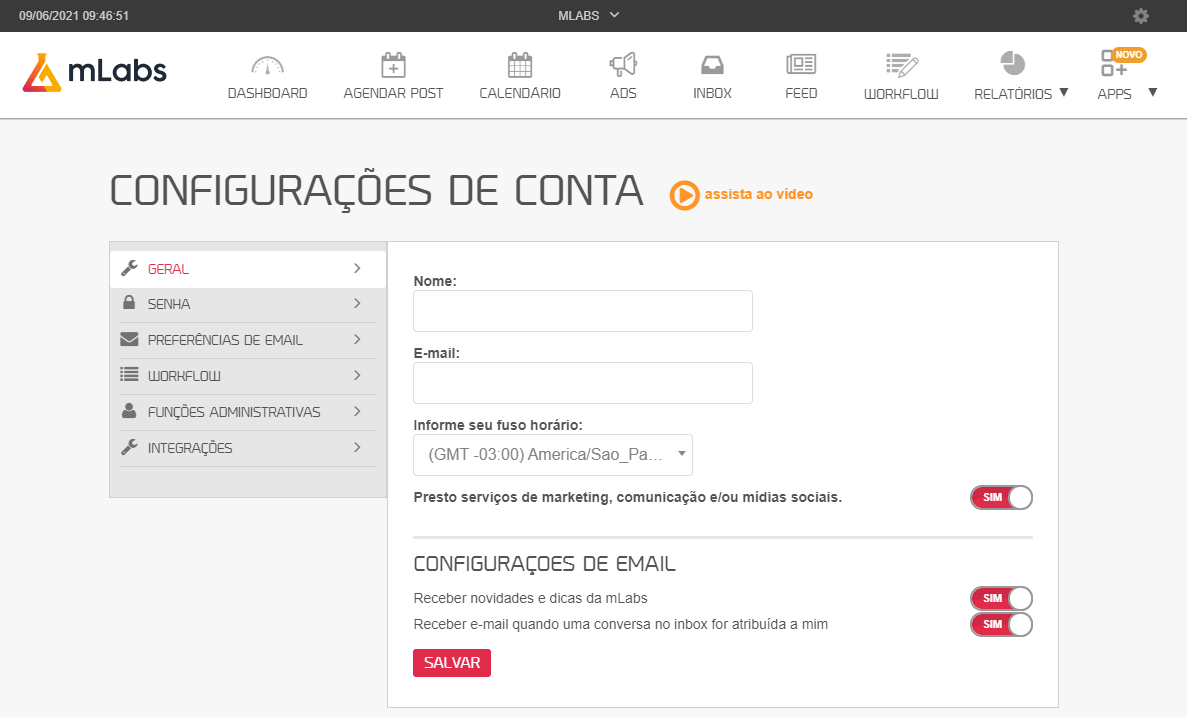Click inside the Nome input field
1187x717 pixels.
[583, 311]
